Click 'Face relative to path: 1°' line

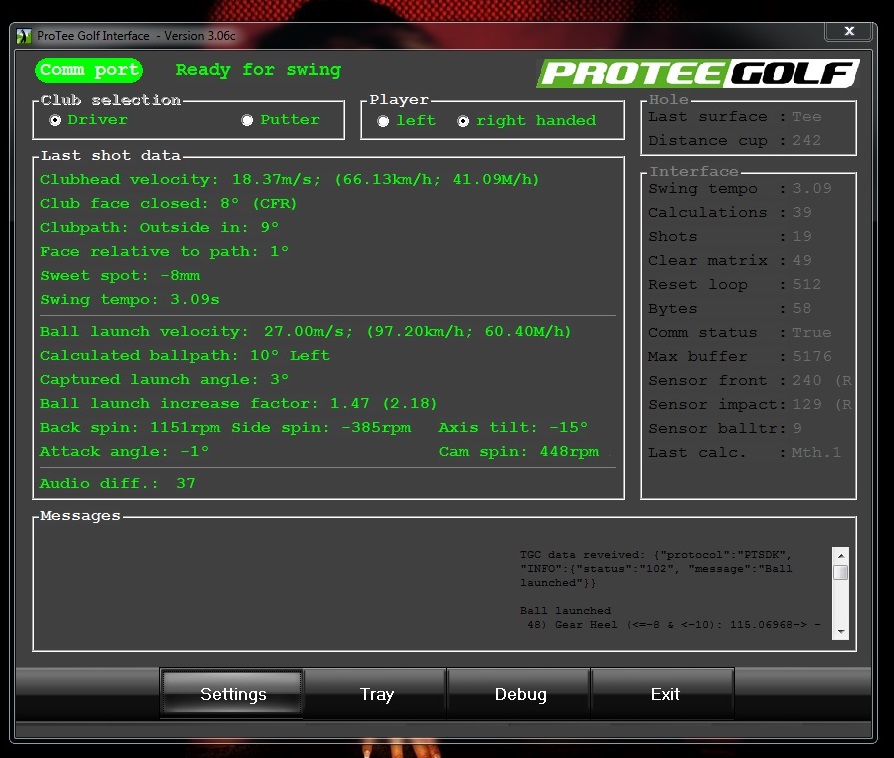(x=164, y=252)
